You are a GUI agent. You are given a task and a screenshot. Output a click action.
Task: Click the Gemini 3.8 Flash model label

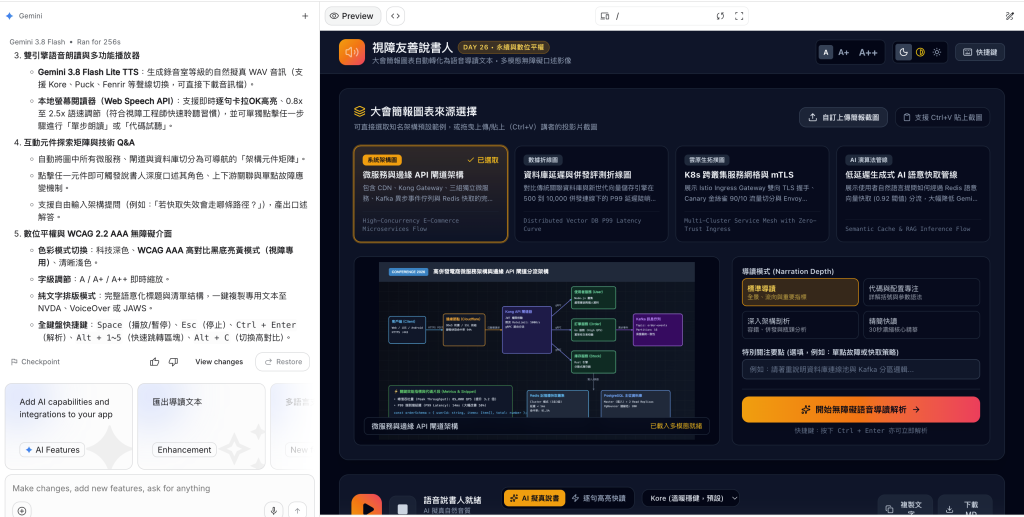[x=37, y=42]
